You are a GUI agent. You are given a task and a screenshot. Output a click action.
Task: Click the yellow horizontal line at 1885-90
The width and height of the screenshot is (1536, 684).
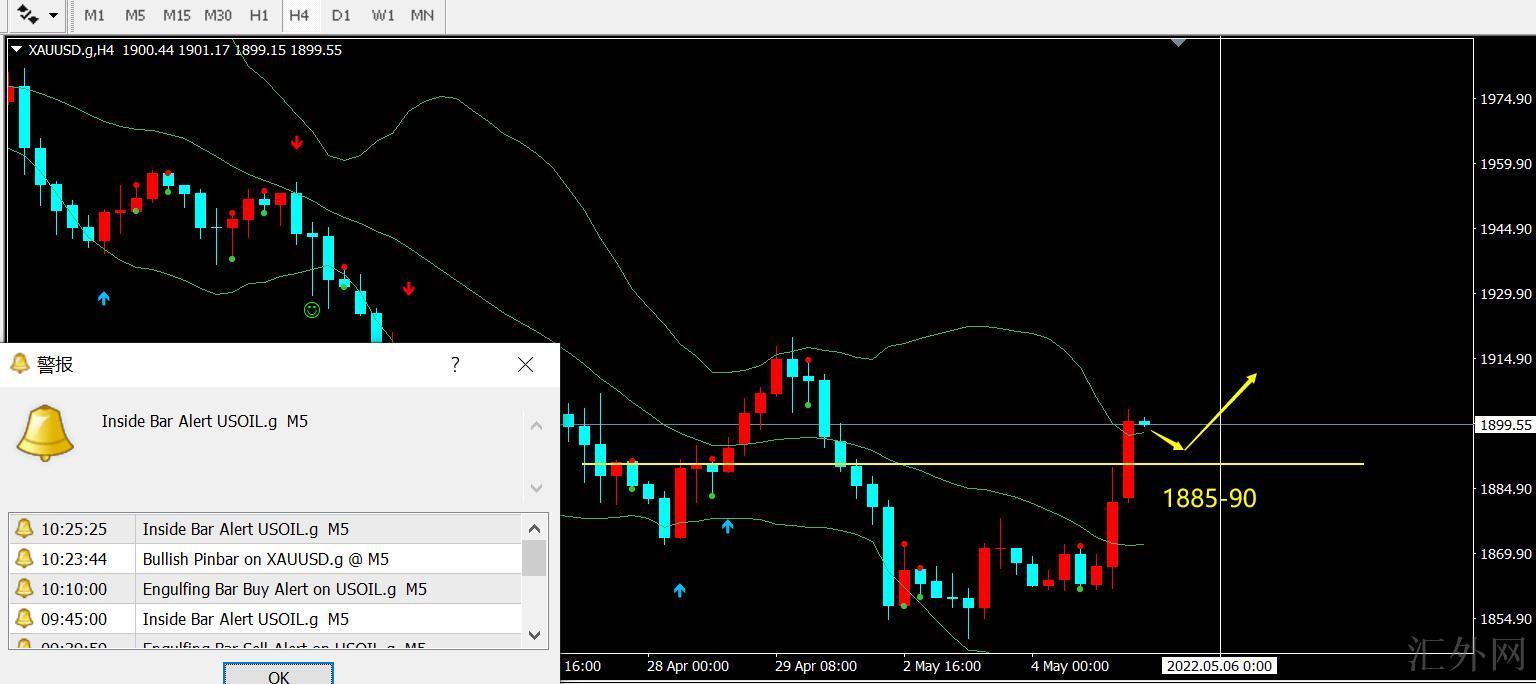click(x=1000, y=464)
